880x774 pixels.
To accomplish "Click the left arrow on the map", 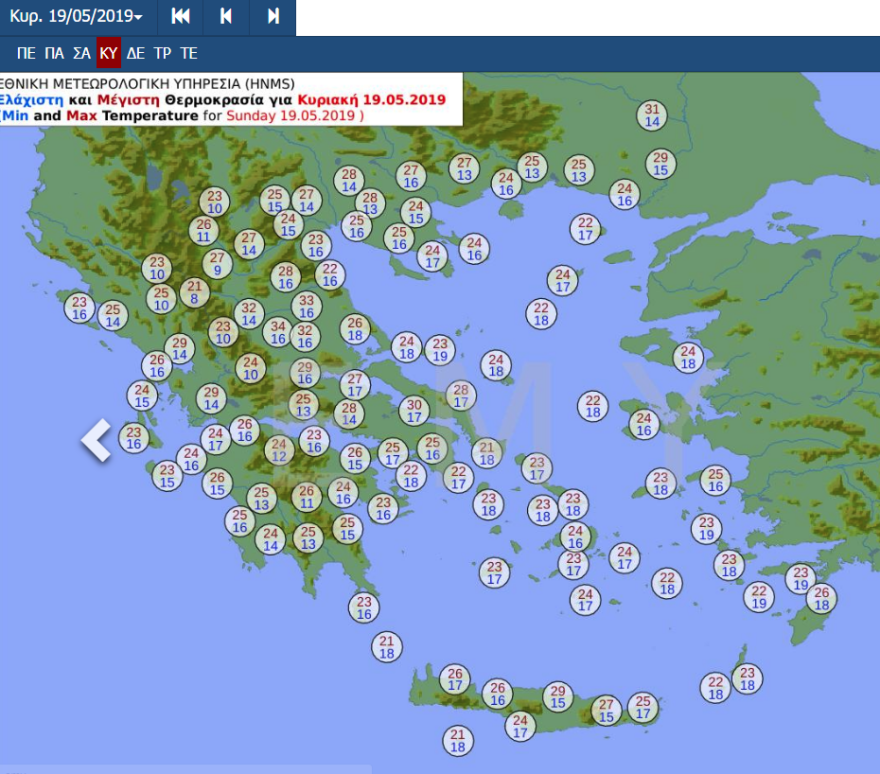I will pos(97,440).
